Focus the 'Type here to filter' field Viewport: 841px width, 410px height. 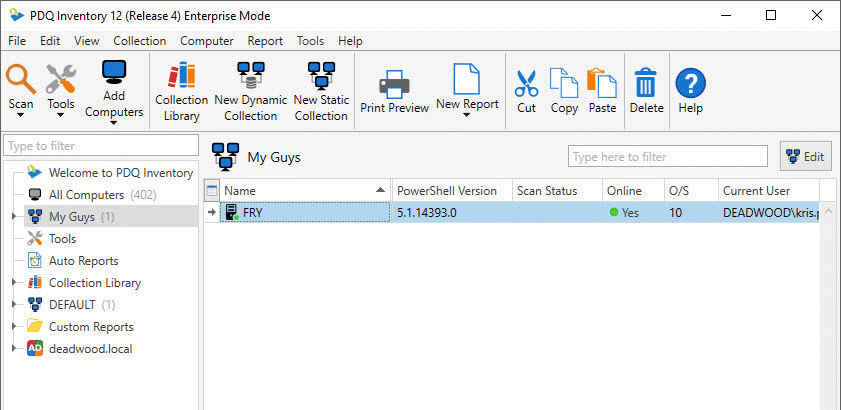668,156
